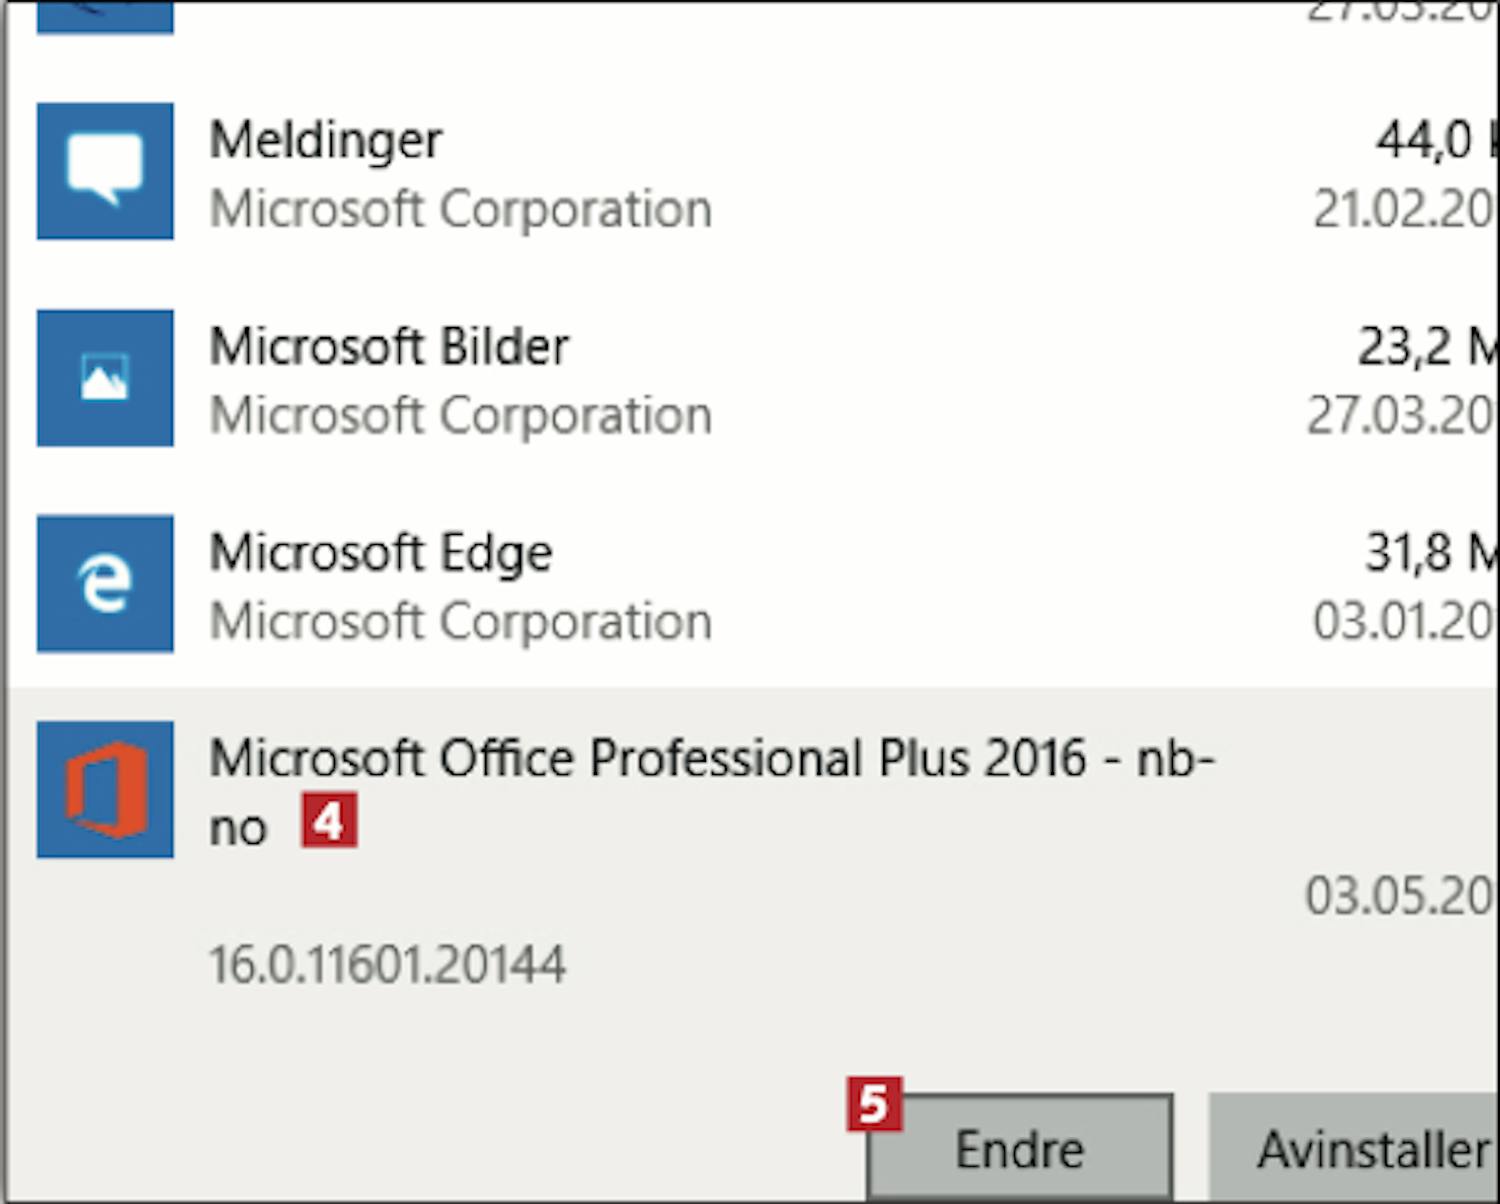The width and height of the screenshot is (1500, 1204).
Task: Select Microsoft Office Professional Plus 2016 title
Action: (711, 792)
